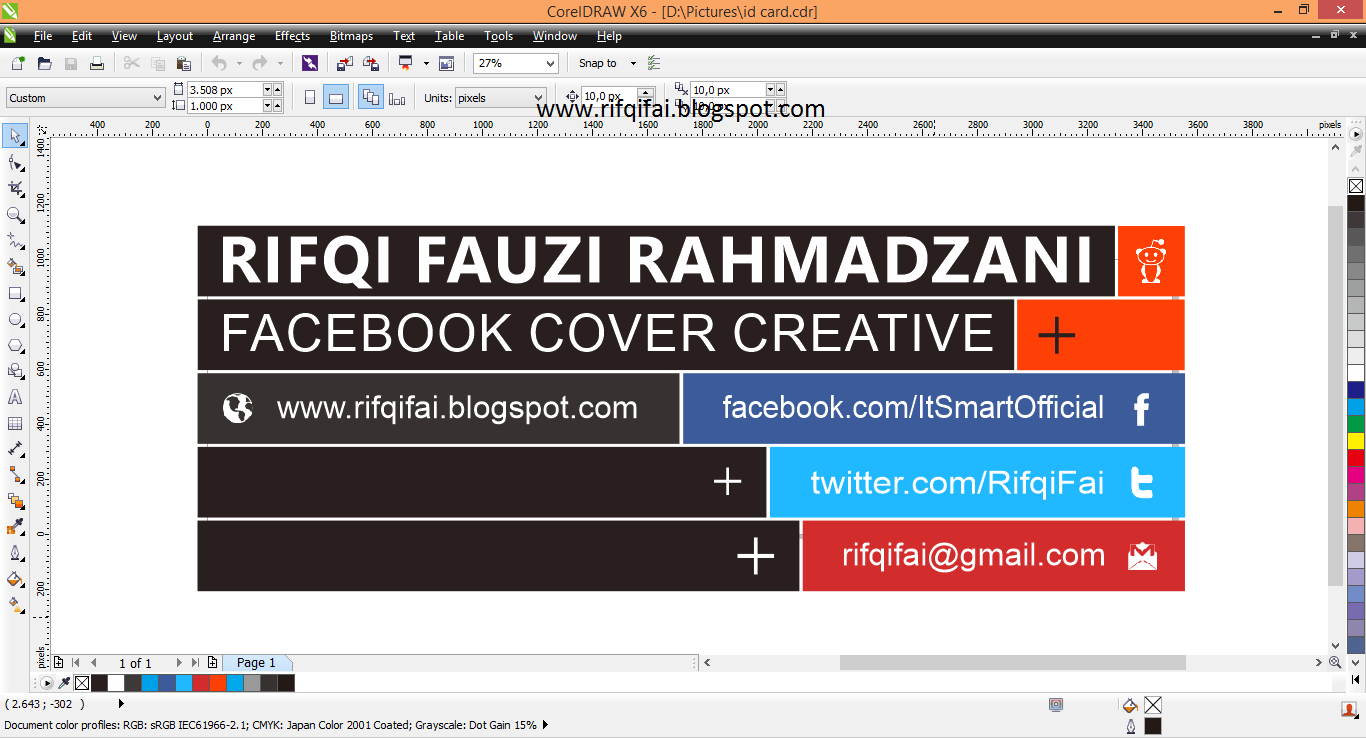Set page orientation to Landscape
The image size is (1366, 738).
[336, 98]
